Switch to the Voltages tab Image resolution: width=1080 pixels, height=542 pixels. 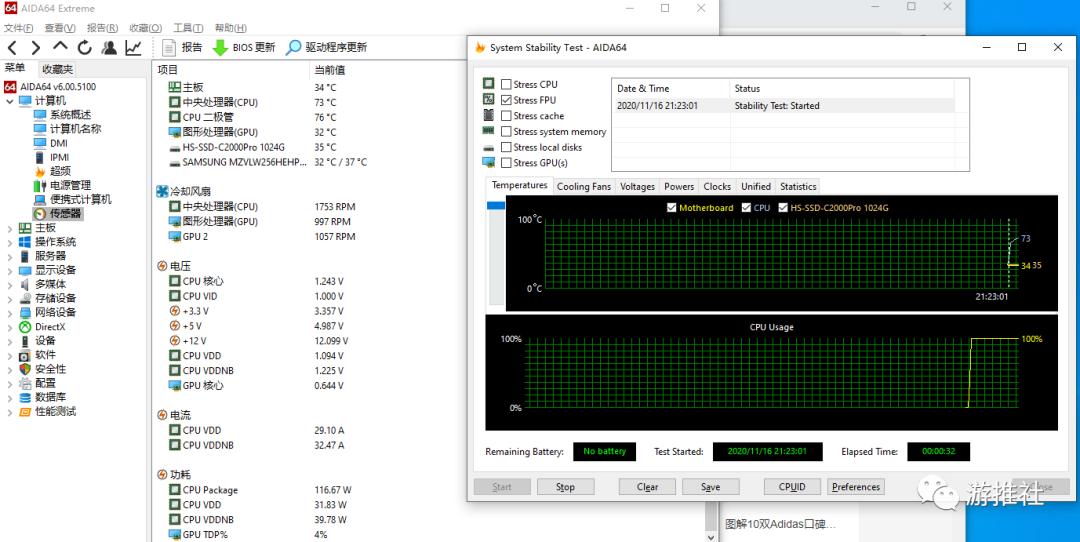[x=637, y=186]
